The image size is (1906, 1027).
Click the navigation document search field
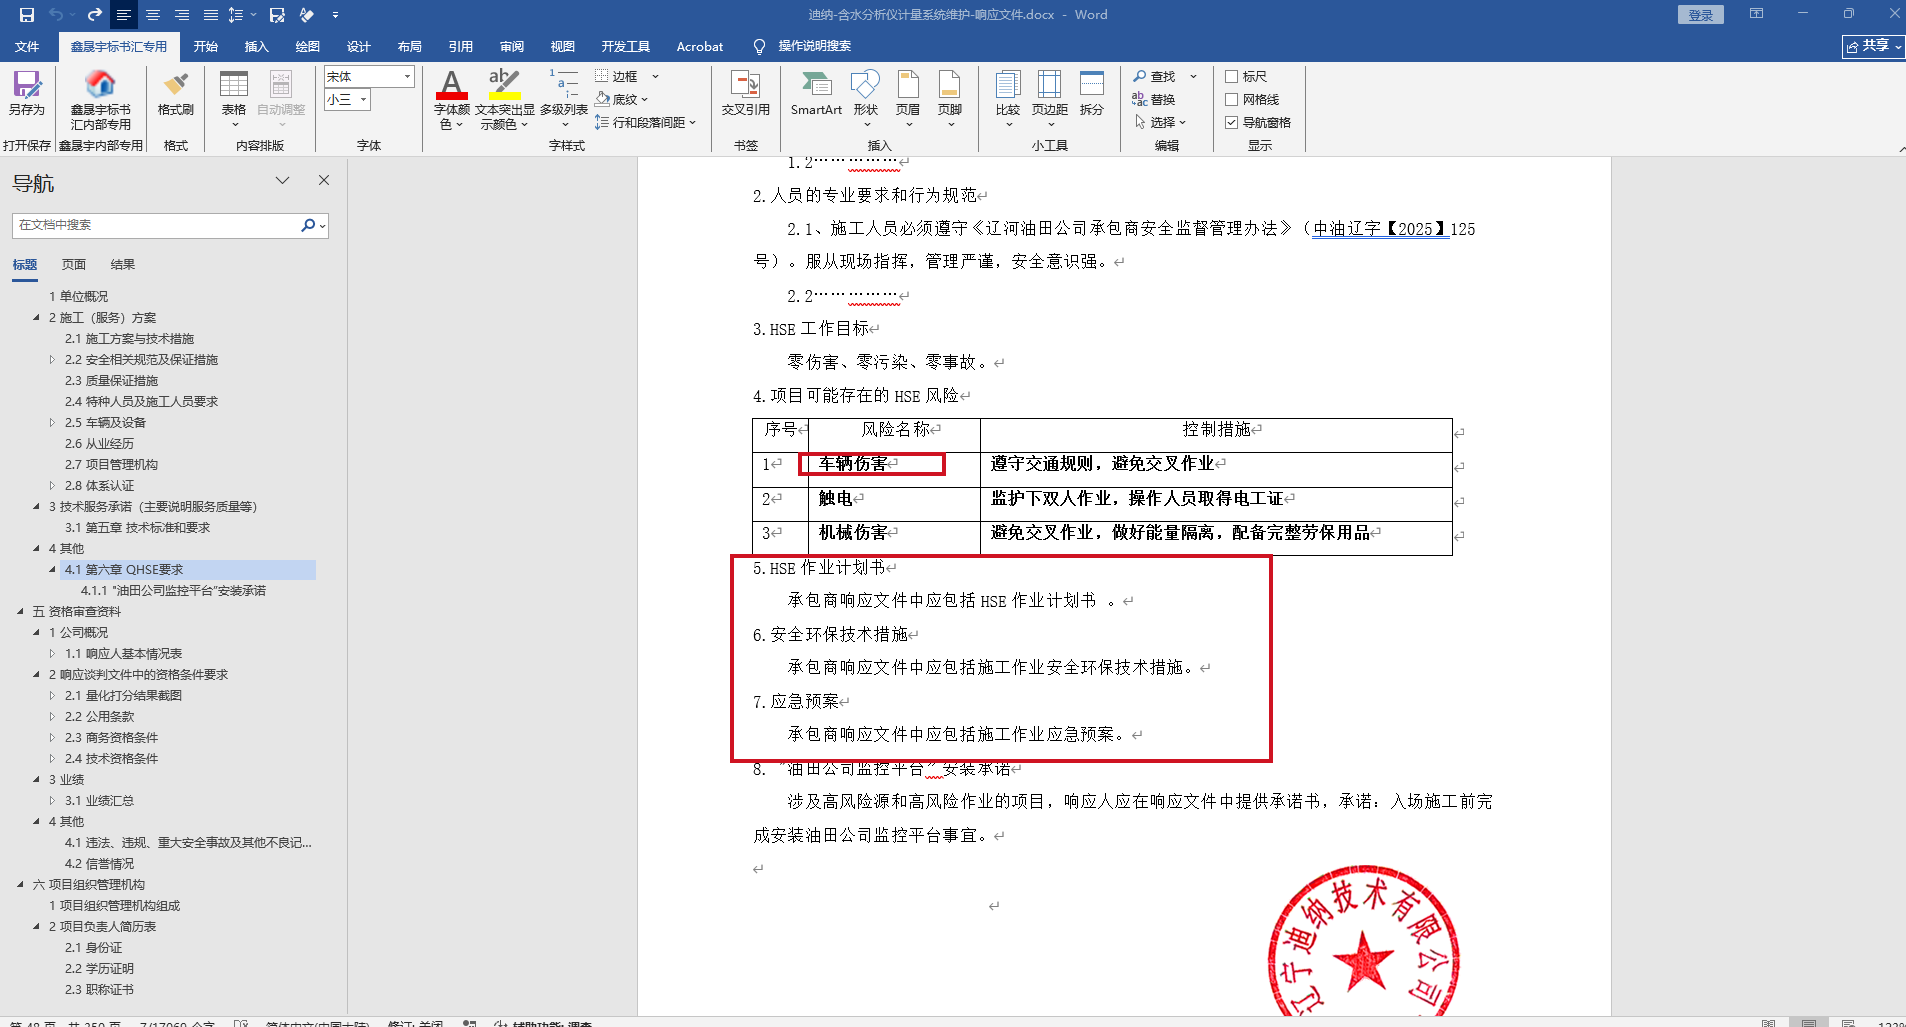tap(158, 225)
